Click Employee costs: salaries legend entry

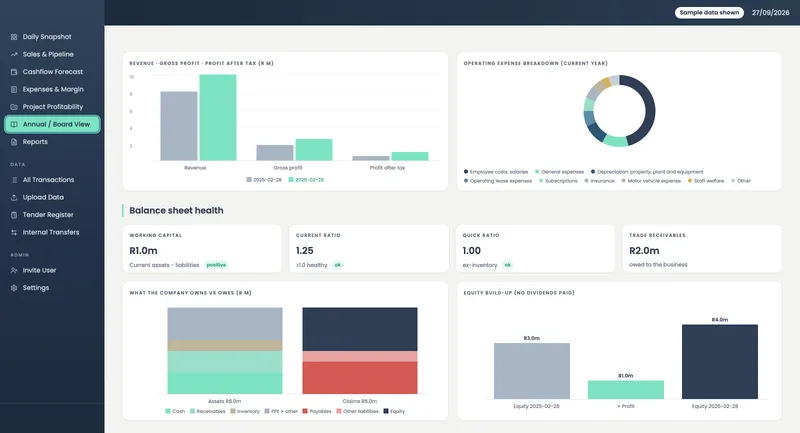[496, 172]
